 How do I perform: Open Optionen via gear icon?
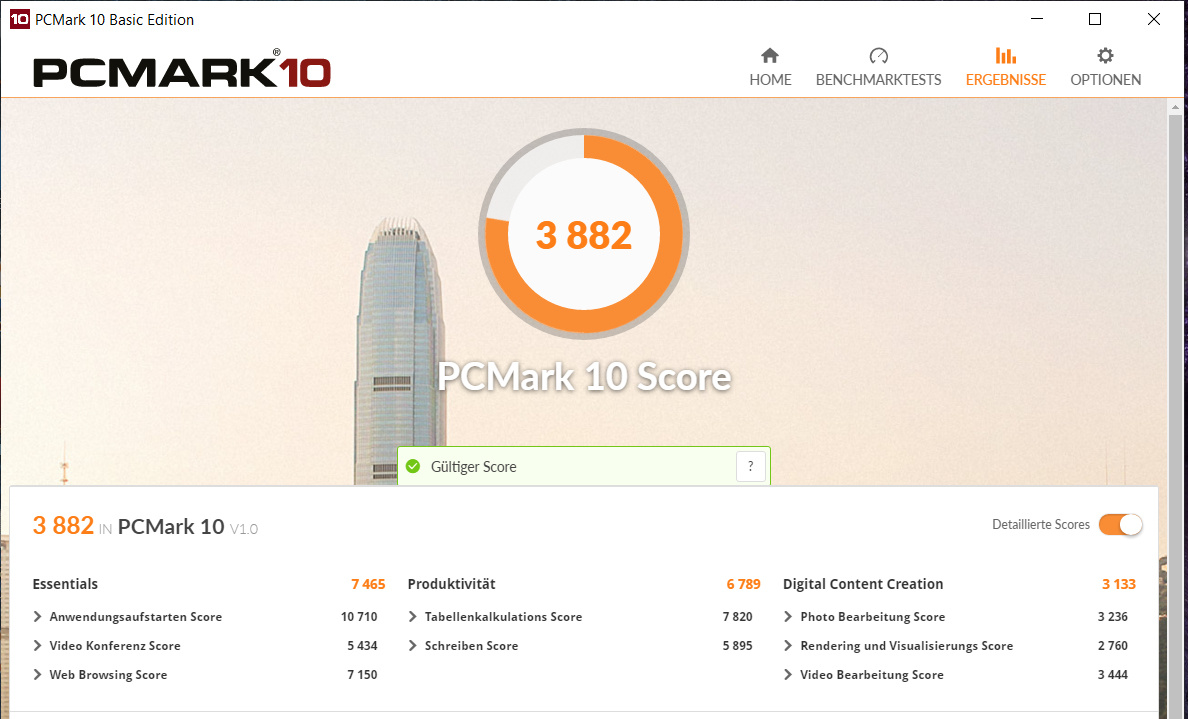point(1105,56)
